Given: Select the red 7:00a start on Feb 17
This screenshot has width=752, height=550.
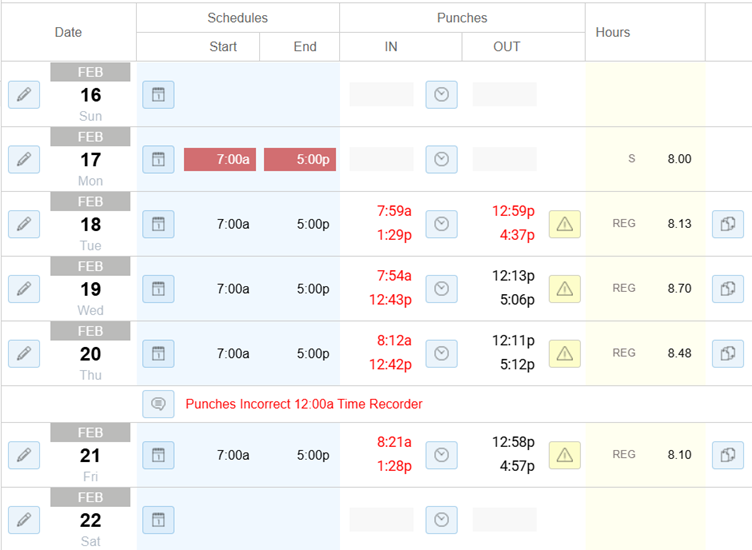Looking at the screenshot, I should tap(220, 159).
